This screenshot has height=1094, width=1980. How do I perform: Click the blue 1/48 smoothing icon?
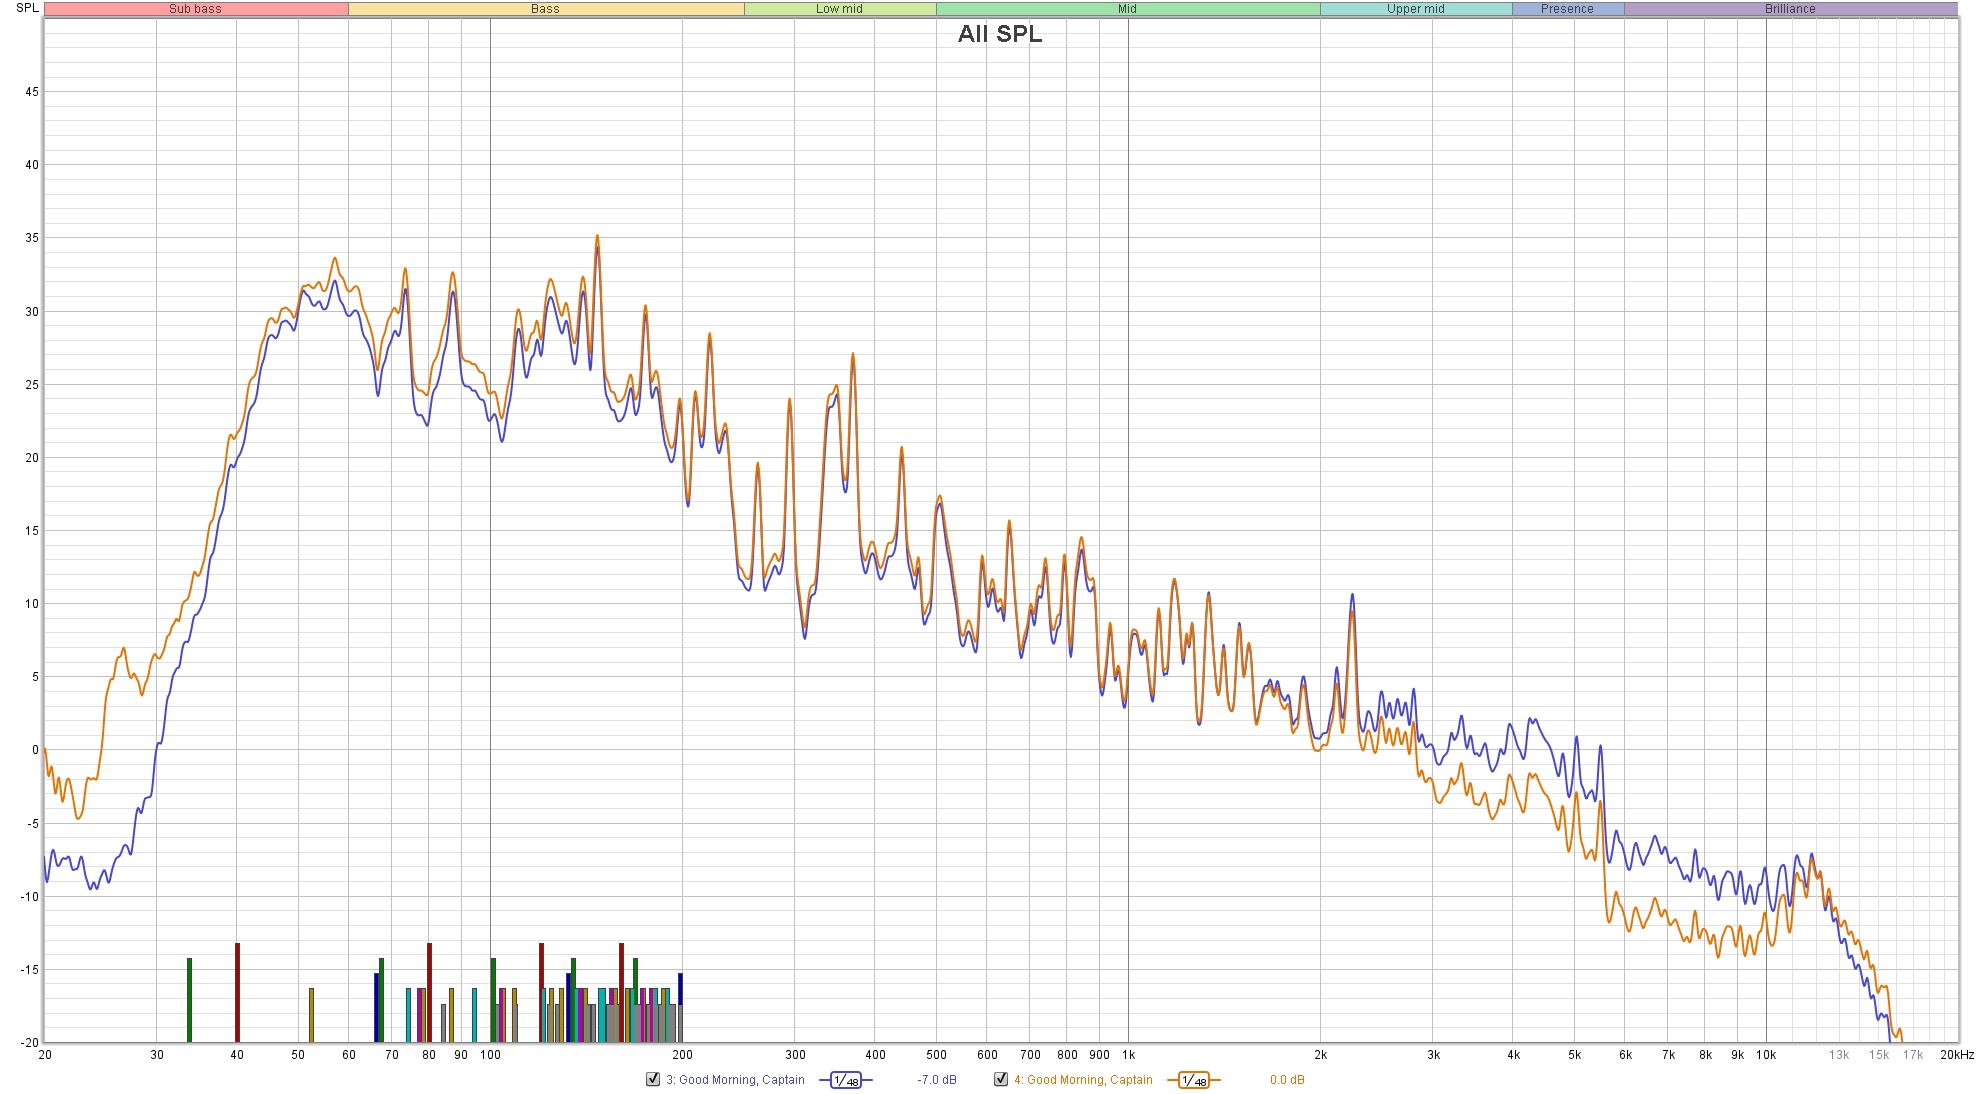846,1080
